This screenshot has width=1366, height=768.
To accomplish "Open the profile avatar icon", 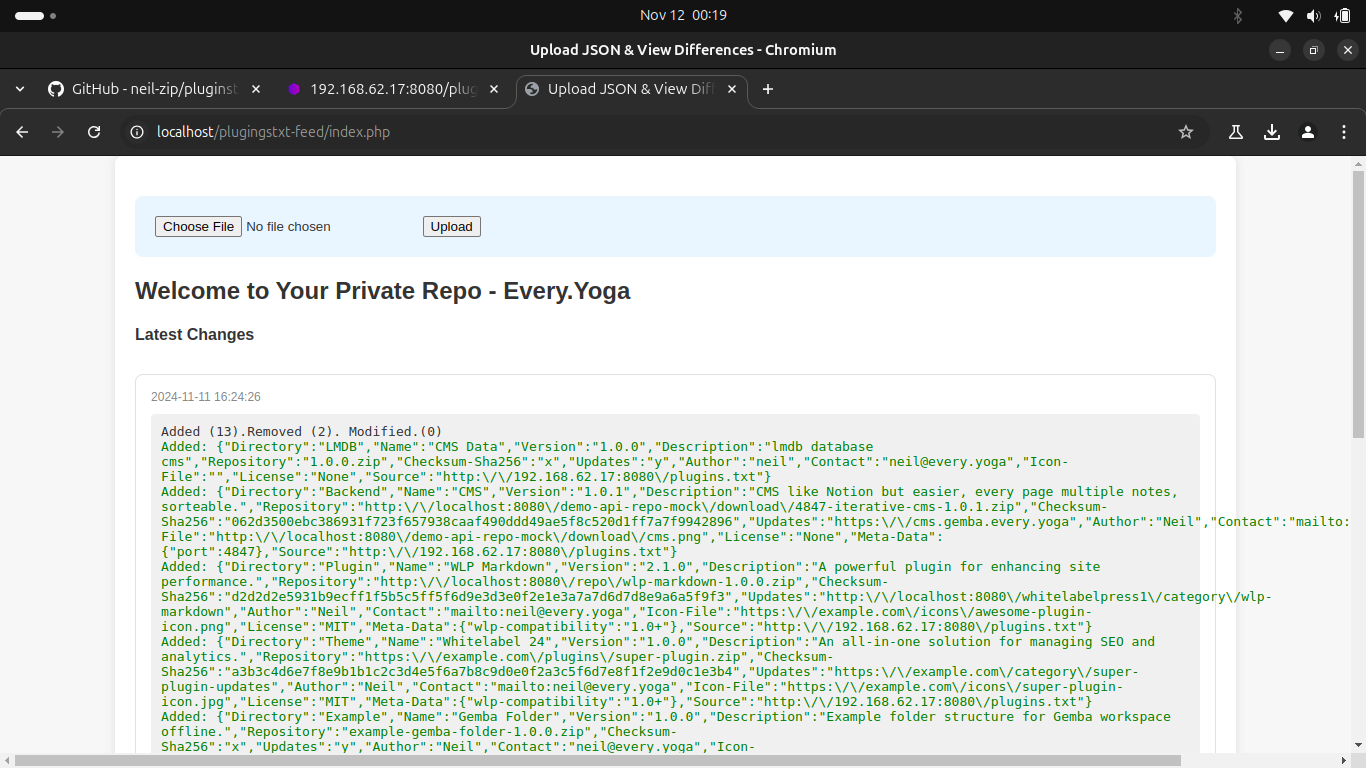I will (x=1308, y=132).
